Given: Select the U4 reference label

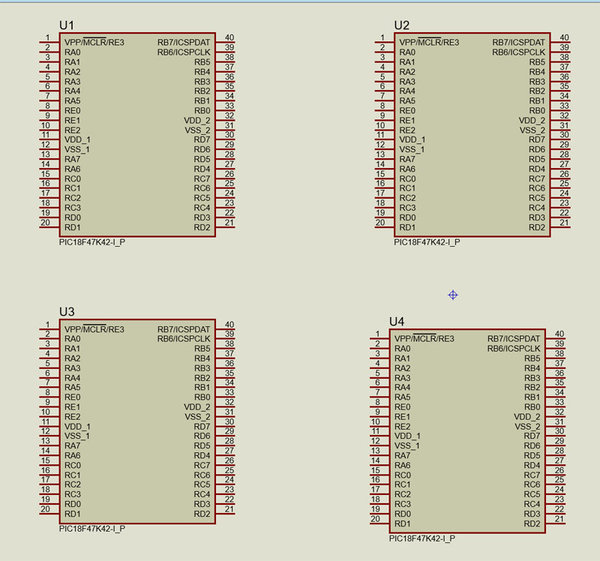Looking at the screenshot, I should [397, 321].
